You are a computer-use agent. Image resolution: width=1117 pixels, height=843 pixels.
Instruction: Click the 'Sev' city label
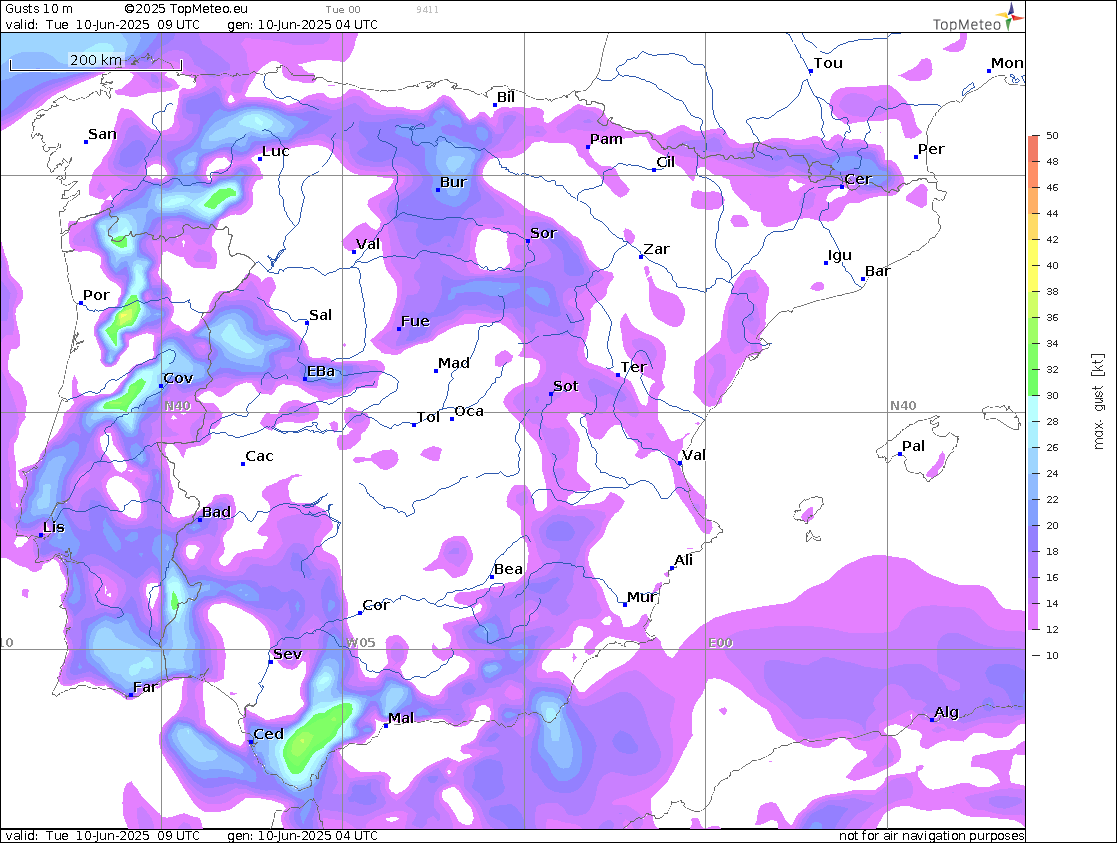tap(288, 654)
